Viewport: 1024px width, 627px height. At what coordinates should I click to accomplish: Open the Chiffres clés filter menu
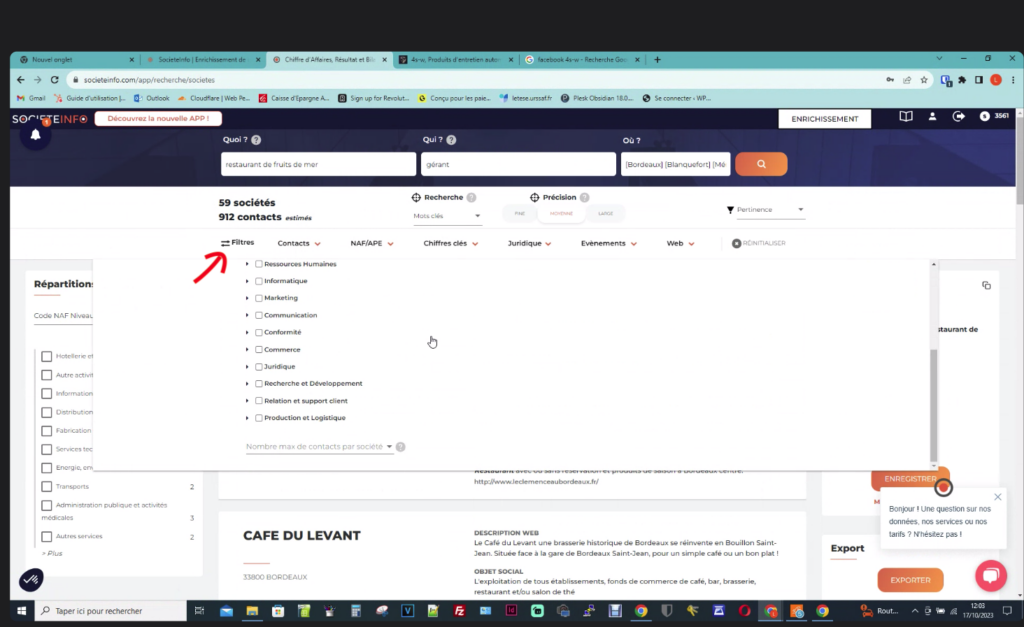click(449, 243)
